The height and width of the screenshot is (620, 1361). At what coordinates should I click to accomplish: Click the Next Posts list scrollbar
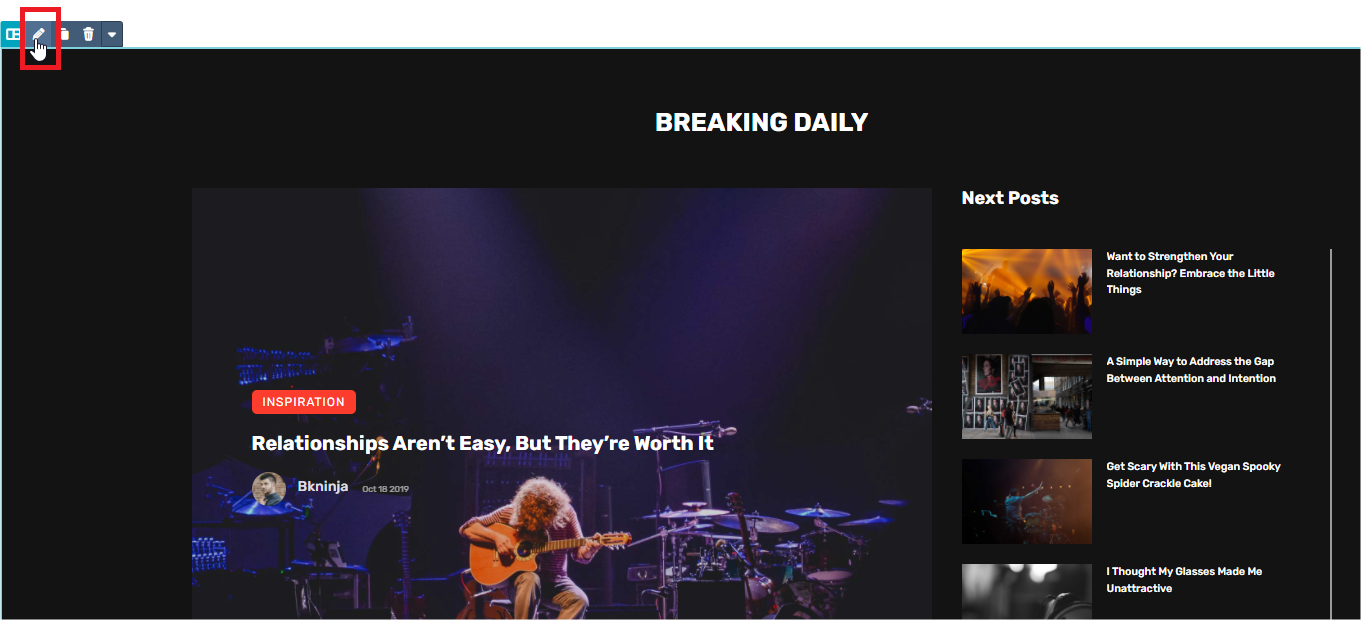1331,434
